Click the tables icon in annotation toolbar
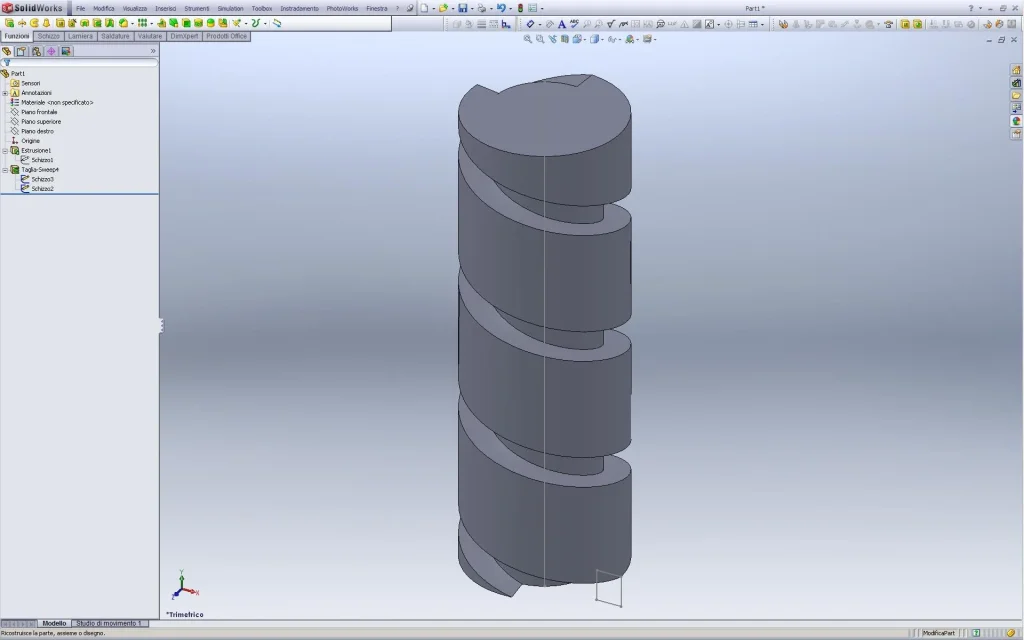This screenshot has height=640, width=1024. [753, 24]
